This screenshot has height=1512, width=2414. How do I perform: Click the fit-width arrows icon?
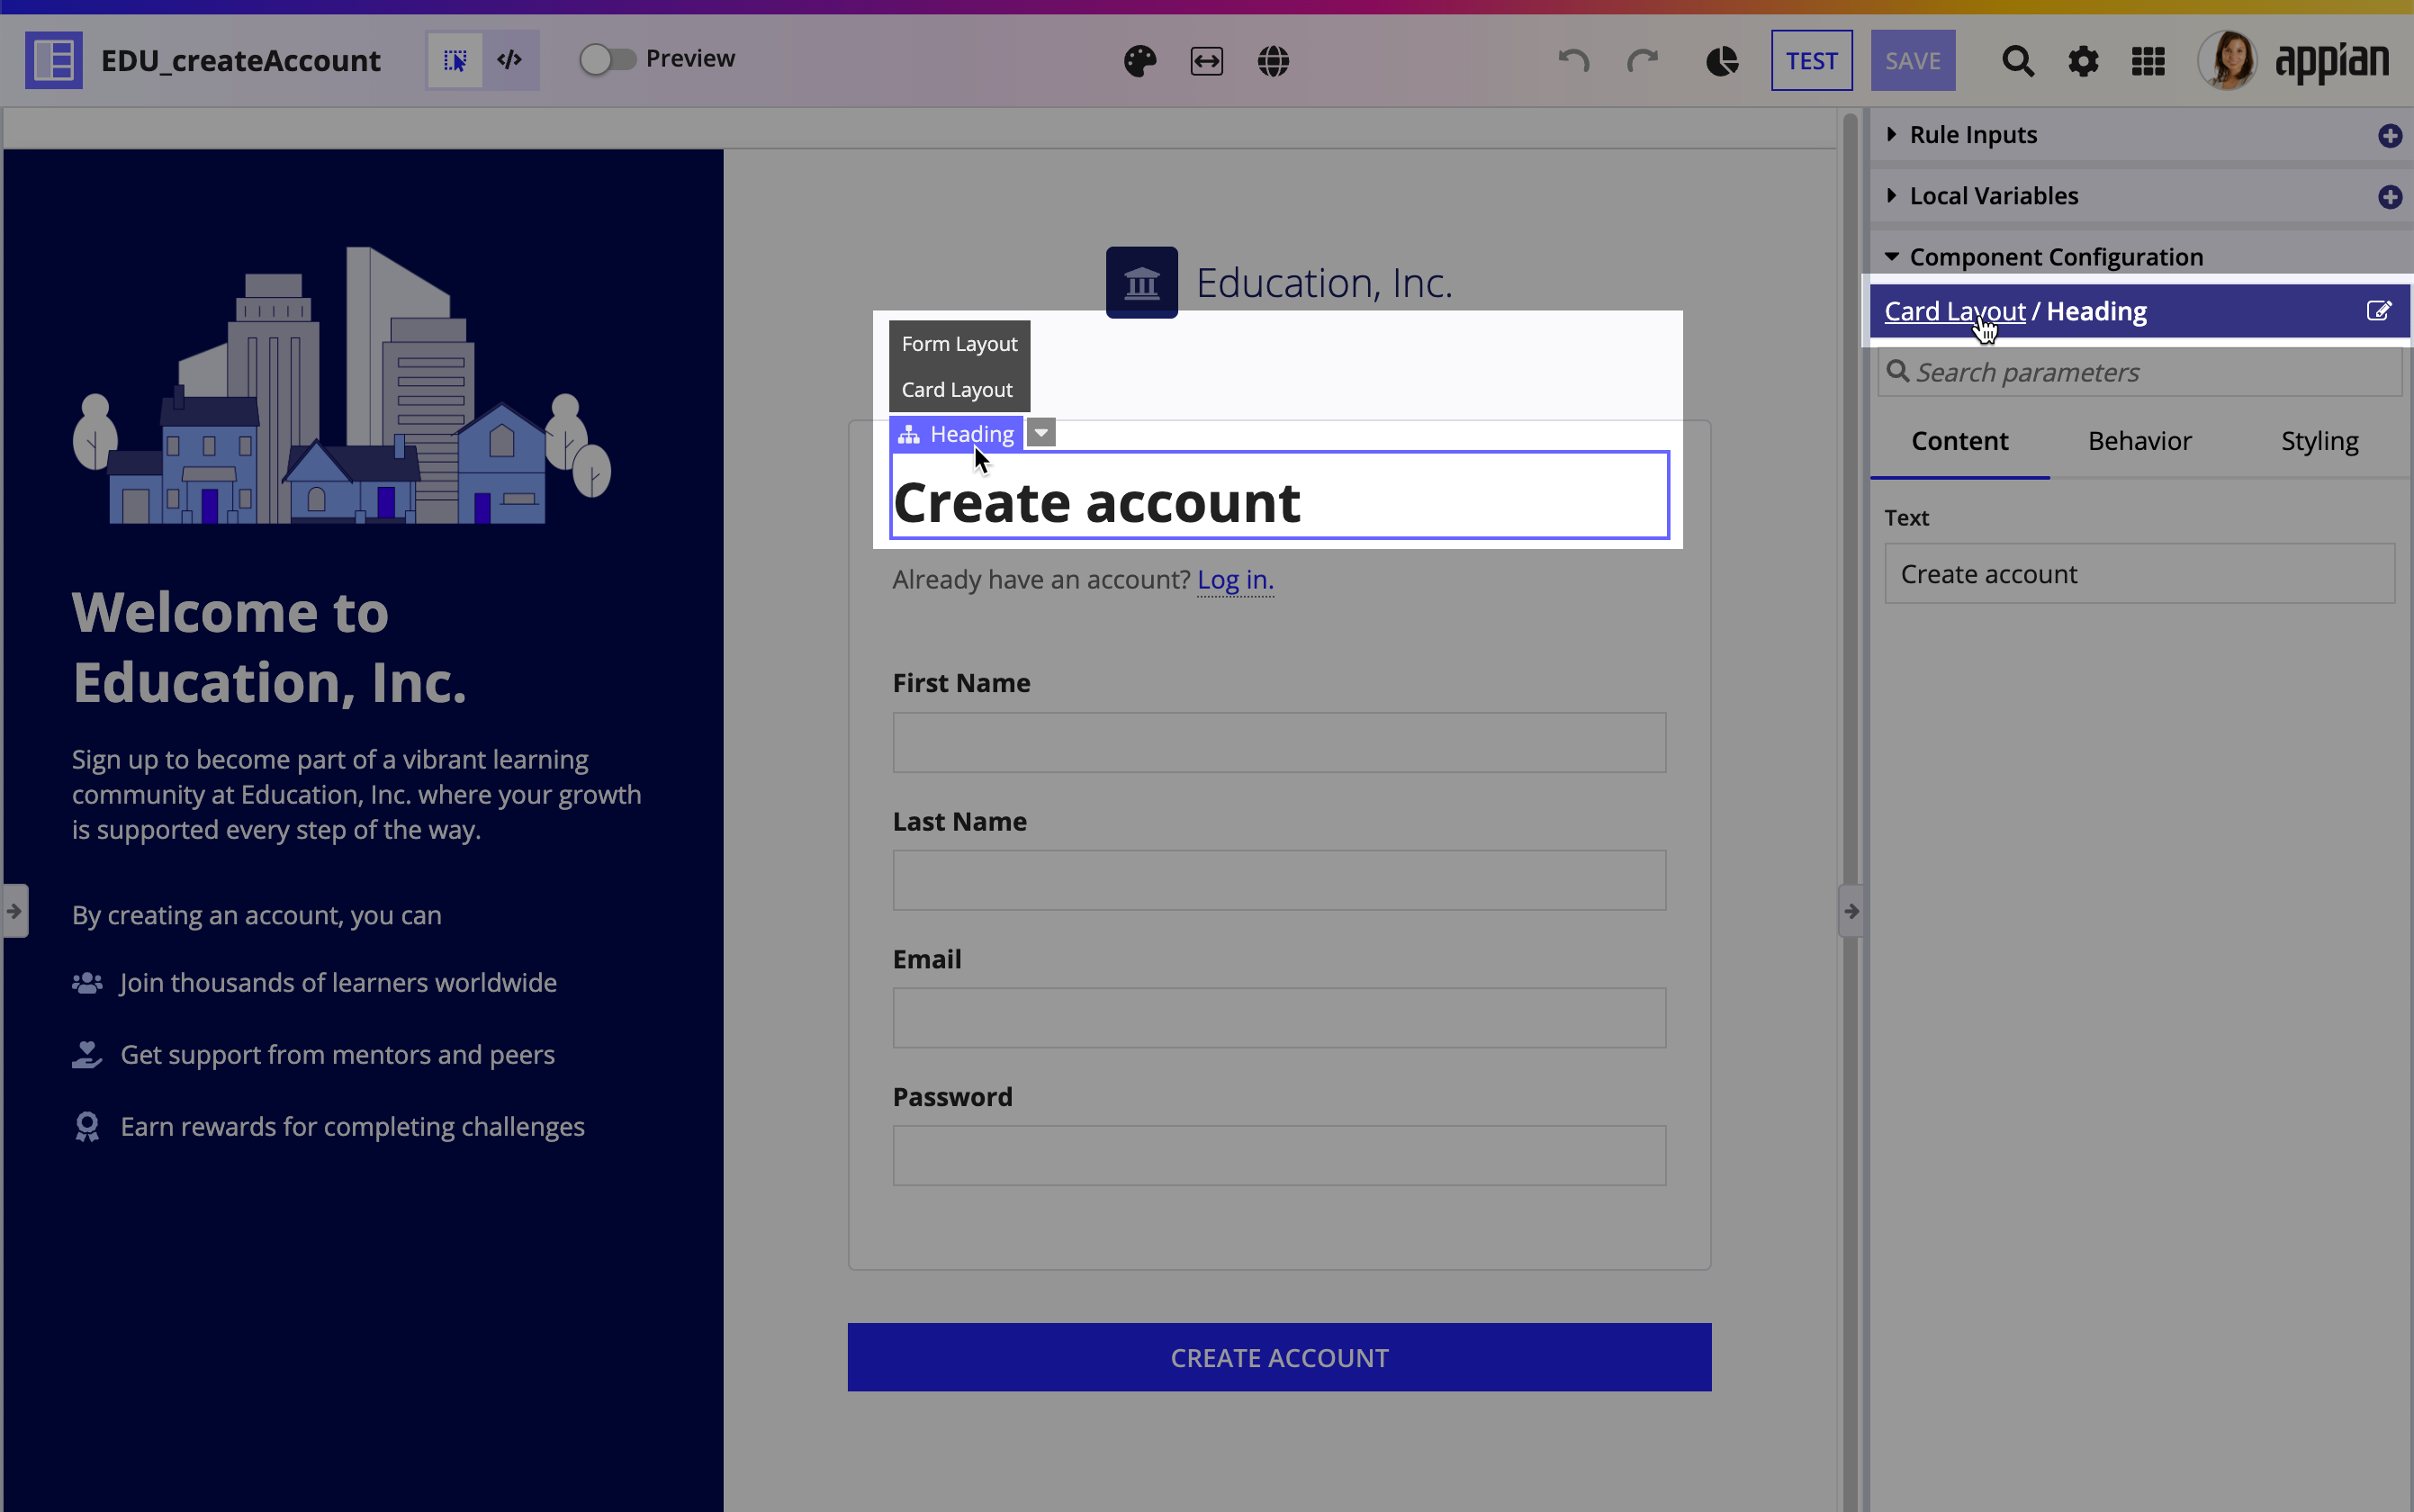pos(1207,61)
